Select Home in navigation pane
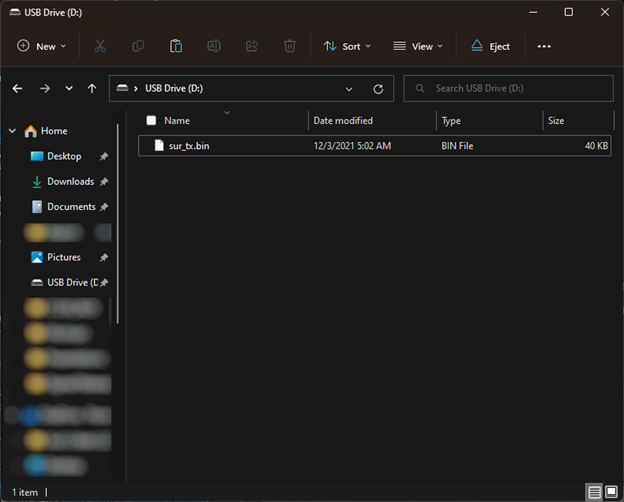 [x=54, y=131]
